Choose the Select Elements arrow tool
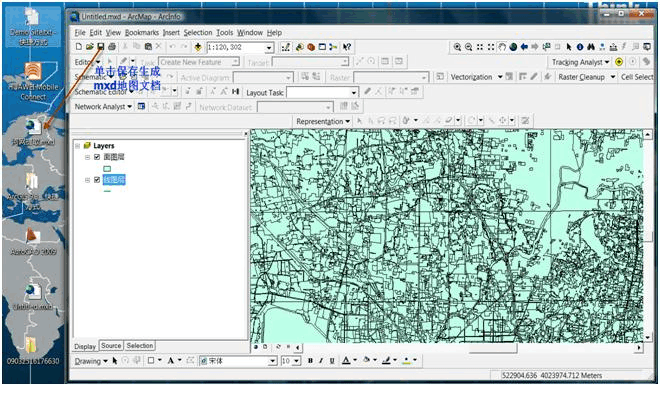660x400 pixels. pos(569,47)
